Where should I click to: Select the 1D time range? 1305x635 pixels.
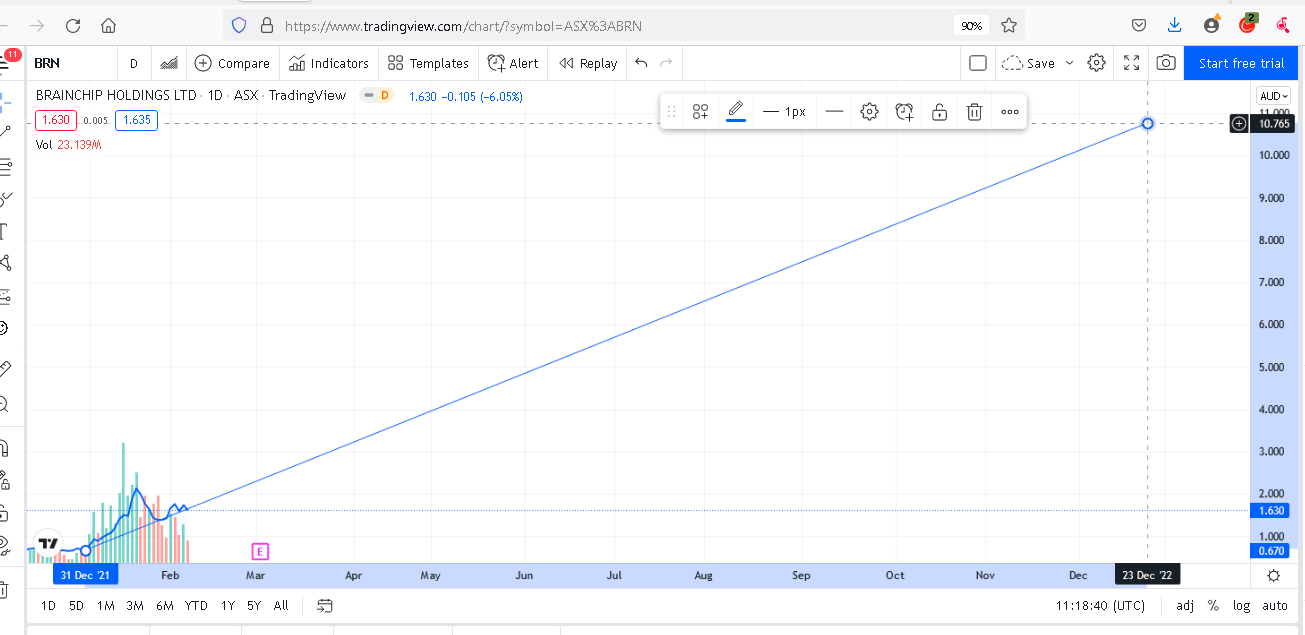coord(48,605)
